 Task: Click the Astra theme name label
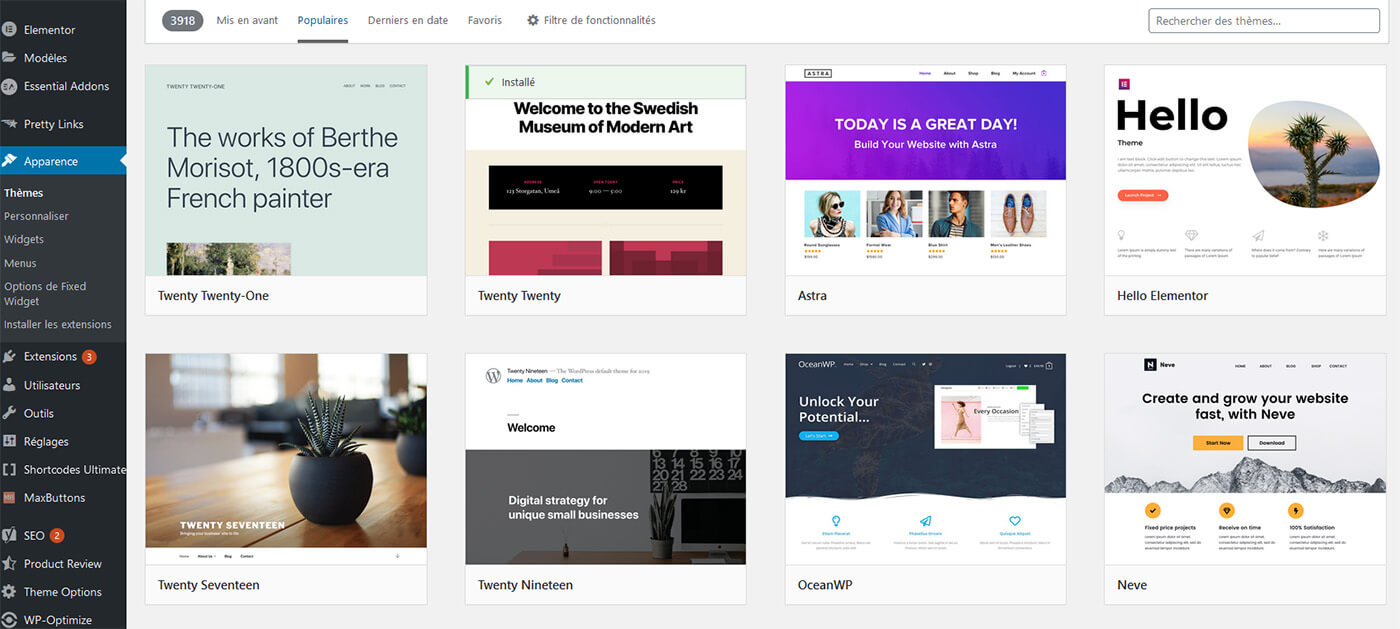tap(812, 296)
